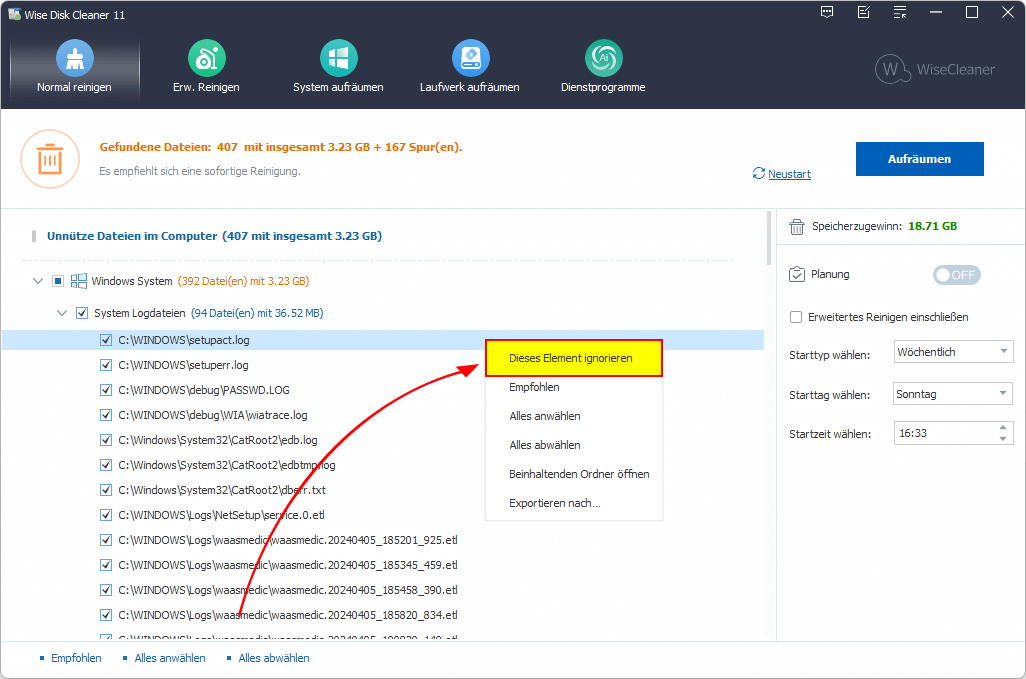Click the Unnütze Dateien im Computer heading

pyautogui.click(x=214, y=236)
